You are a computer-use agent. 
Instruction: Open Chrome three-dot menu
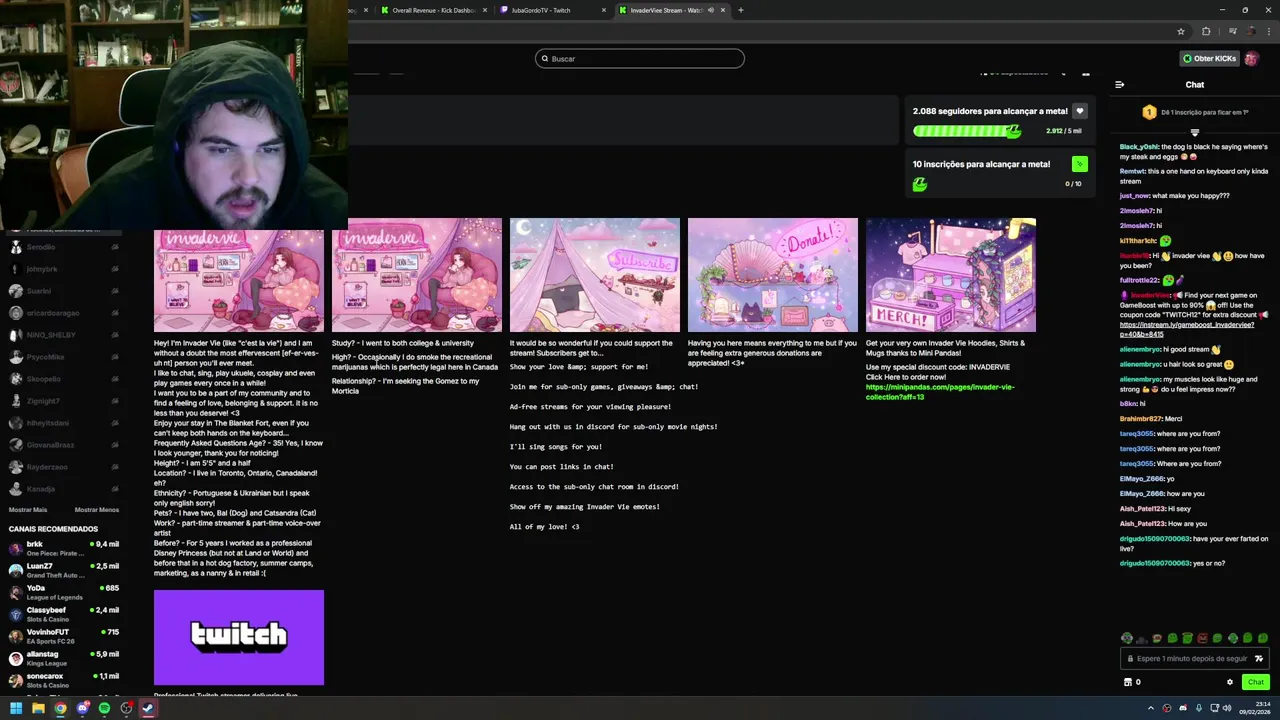1267,31
